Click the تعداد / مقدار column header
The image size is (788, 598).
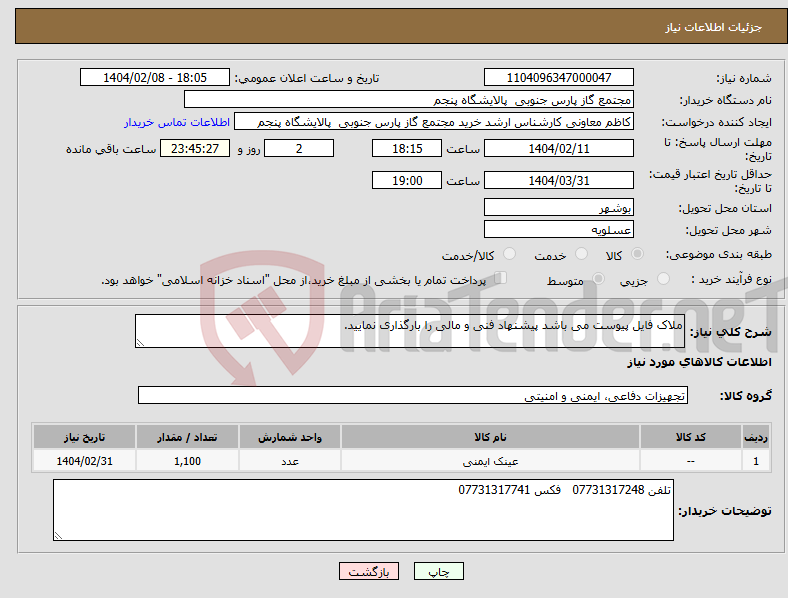187,437
